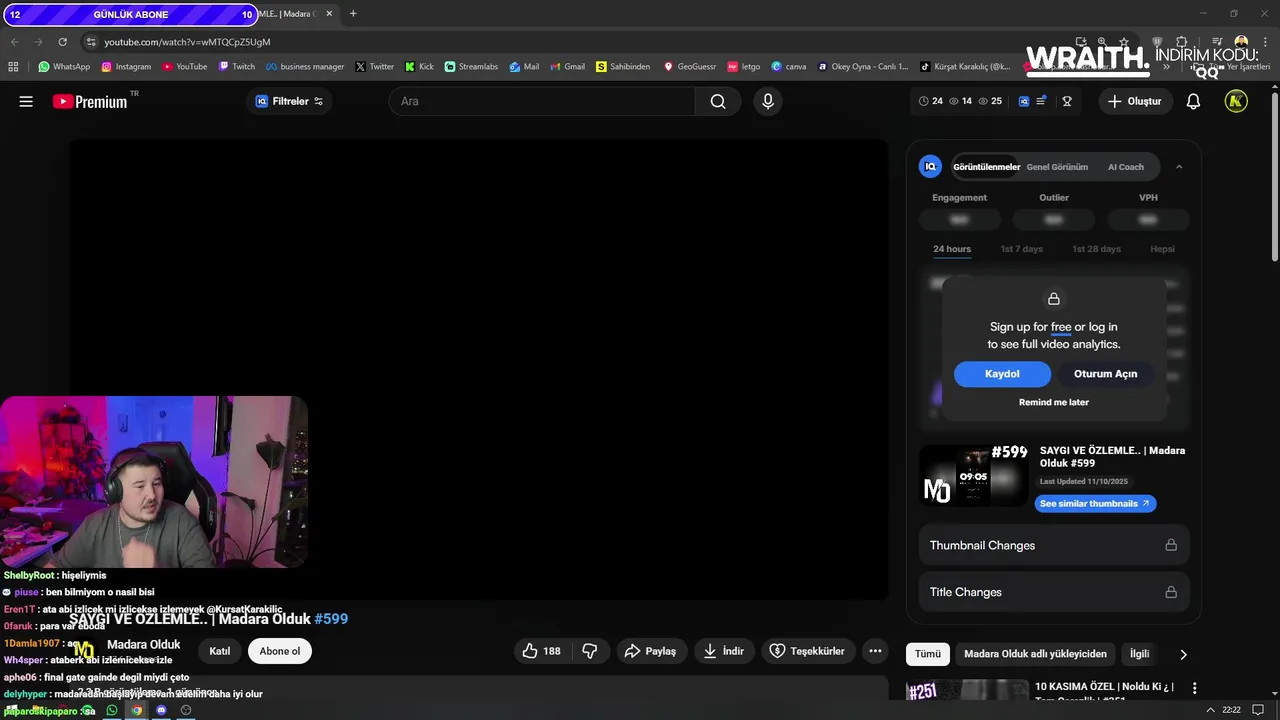1280x720 pixels.
Task: Click the browser address bar URL
Action: point(187,42)
